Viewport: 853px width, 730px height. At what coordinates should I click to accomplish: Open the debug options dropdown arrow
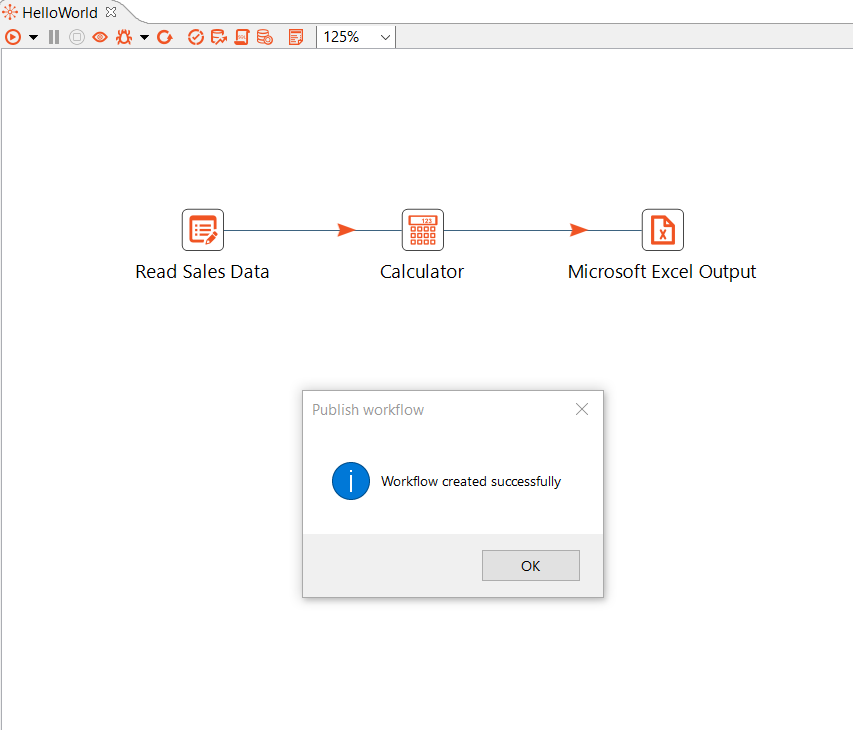(144, 38)
